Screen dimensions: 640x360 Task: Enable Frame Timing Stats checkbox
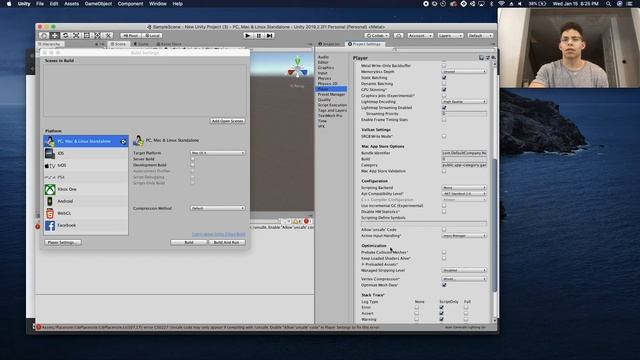(x=444, y=120)
